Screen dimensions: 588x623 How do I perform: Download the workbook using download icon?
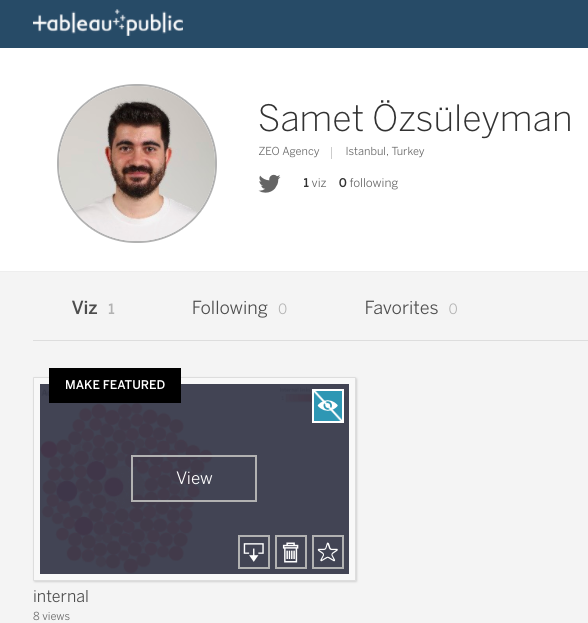pyautogui.click(x=254, y=552)
